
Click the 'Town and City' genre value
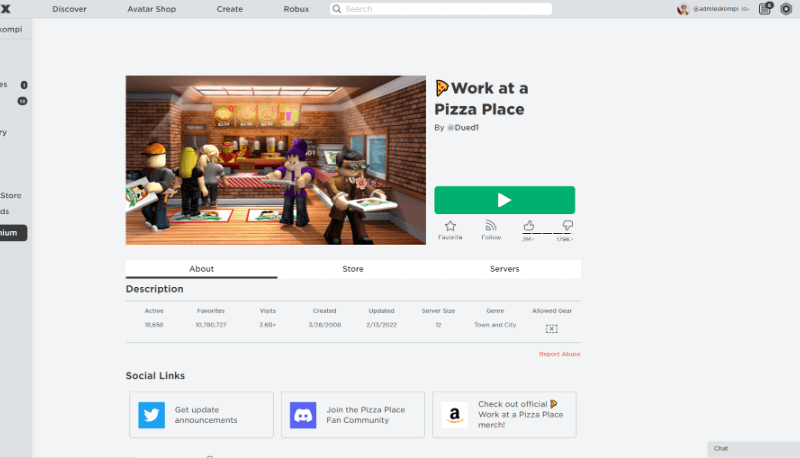click(x=495, y=325)
